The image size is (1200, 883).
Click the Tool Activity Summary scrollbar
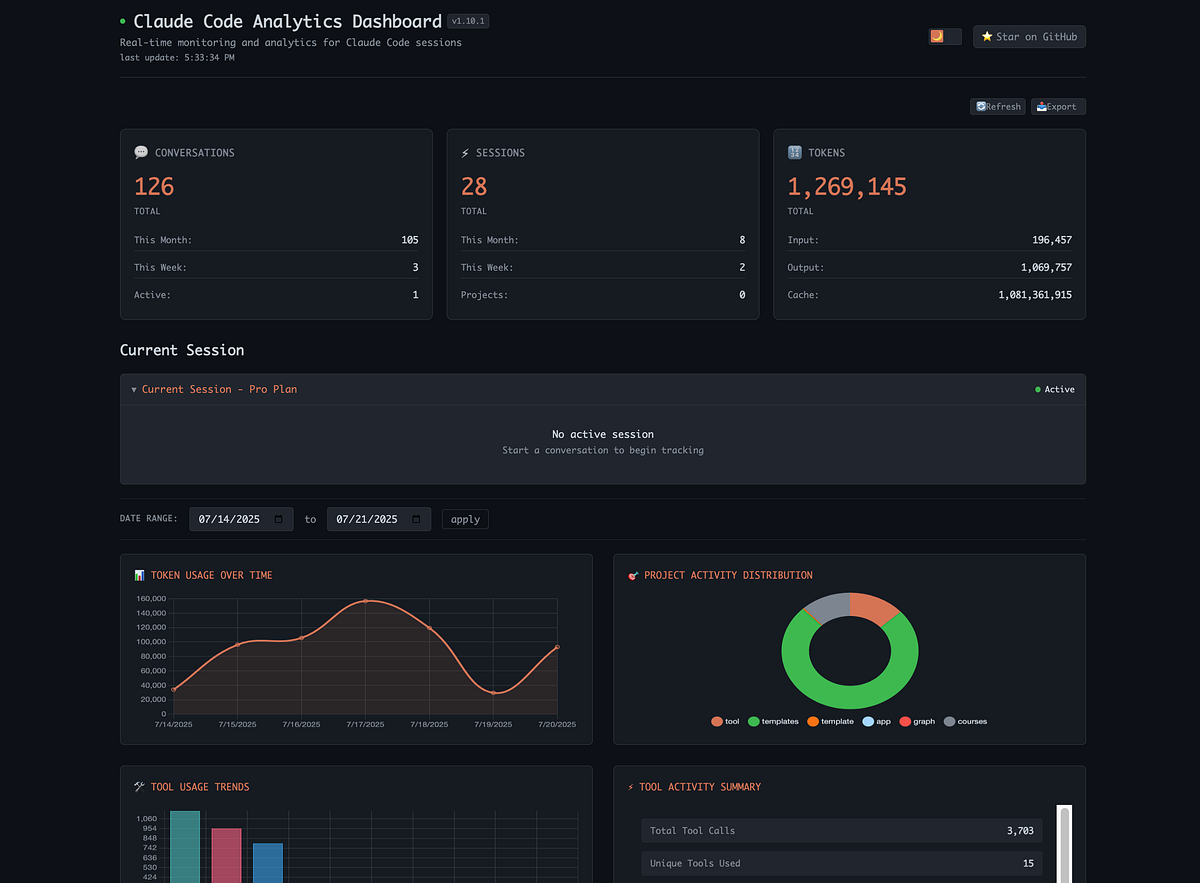[1064, 843]
